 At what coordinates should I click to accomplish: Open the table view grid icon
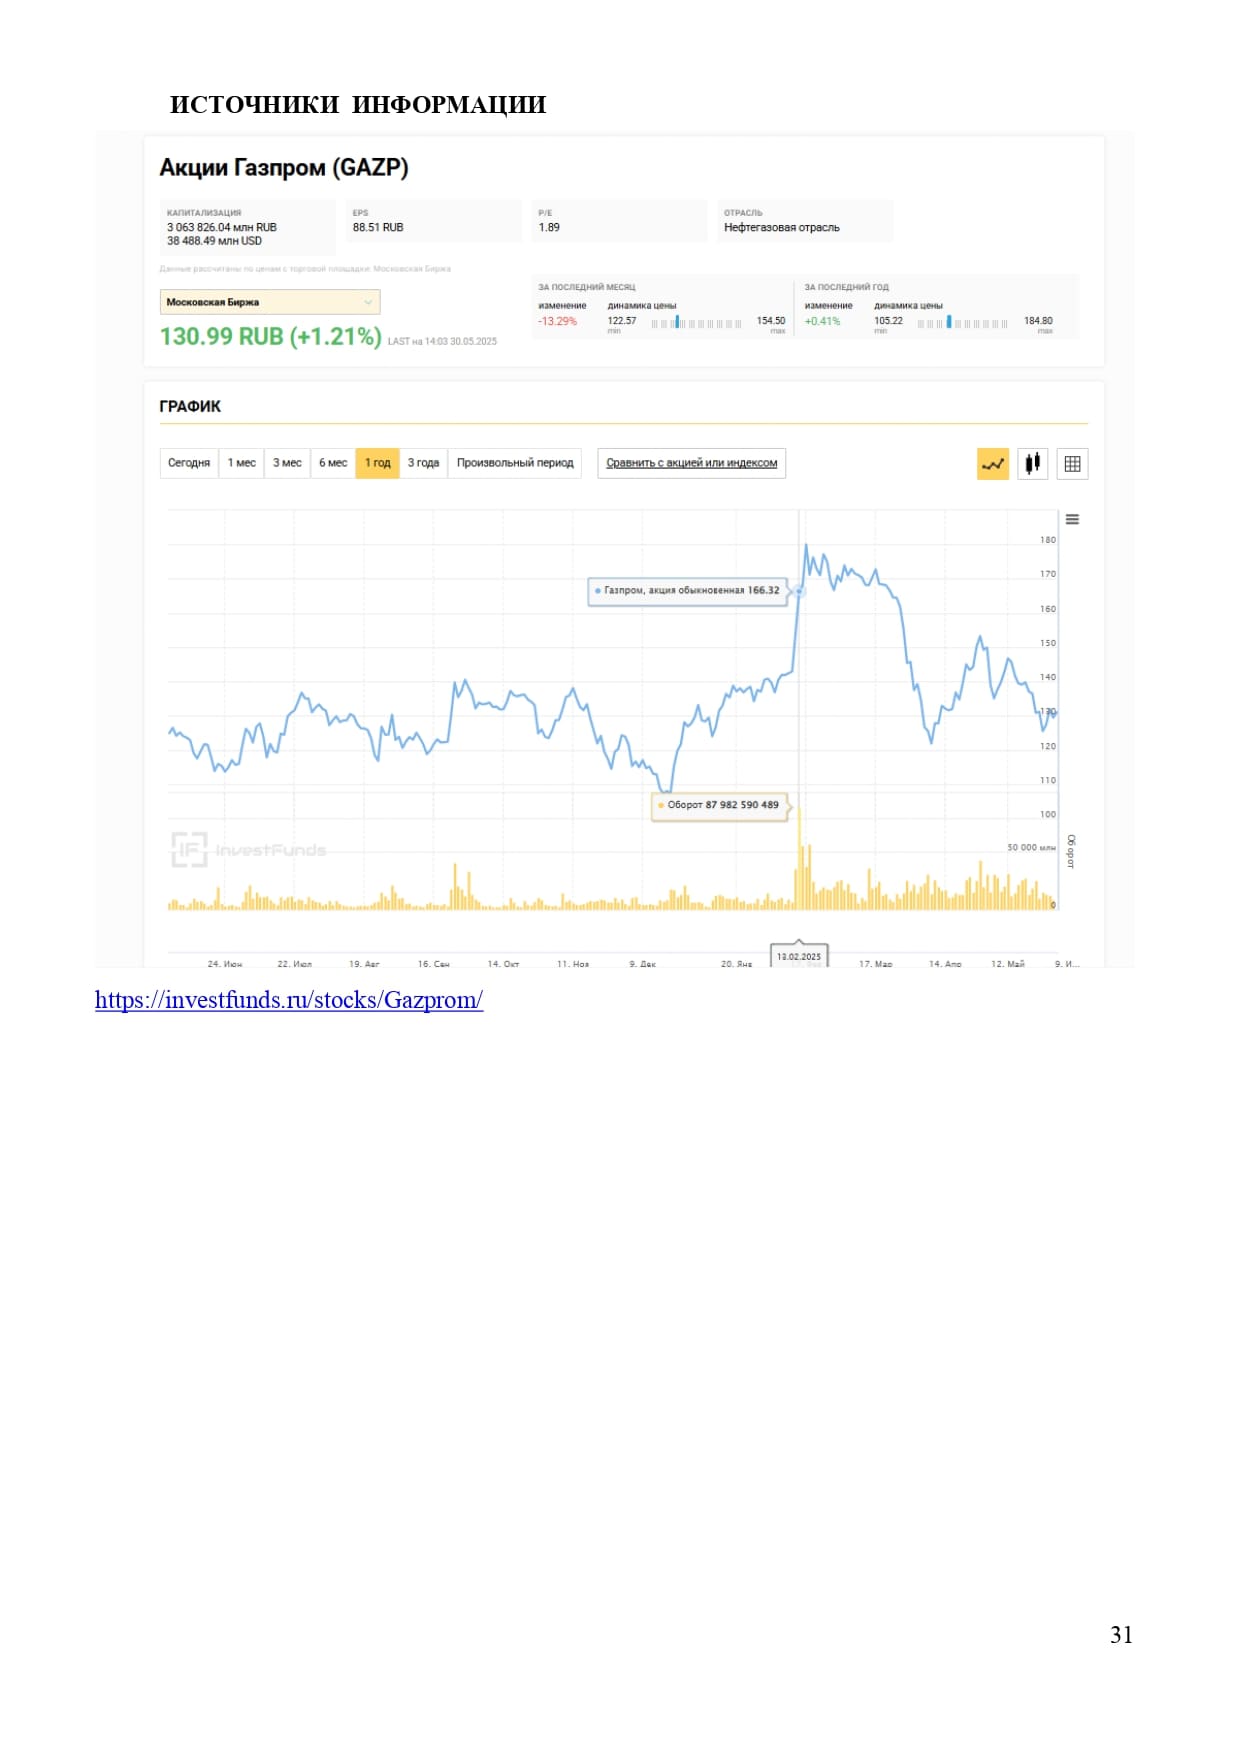pos(1072,464)
